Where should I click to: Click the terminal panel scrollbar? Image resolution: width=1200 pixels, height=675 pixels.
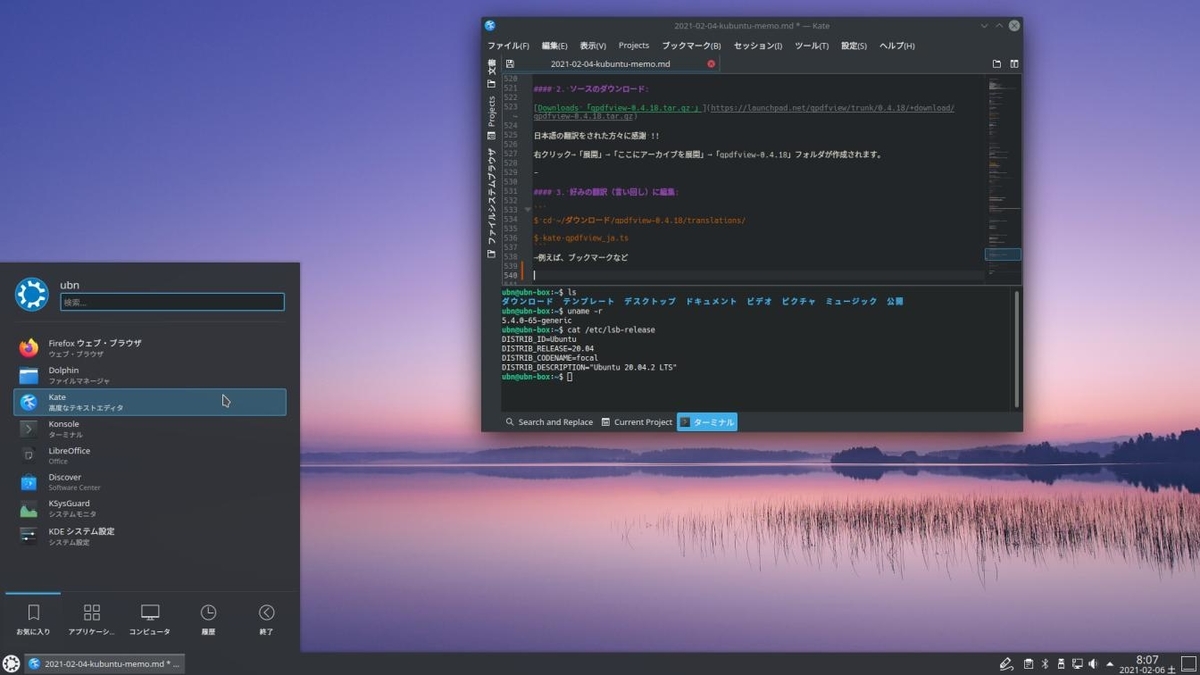point(1017,347)
